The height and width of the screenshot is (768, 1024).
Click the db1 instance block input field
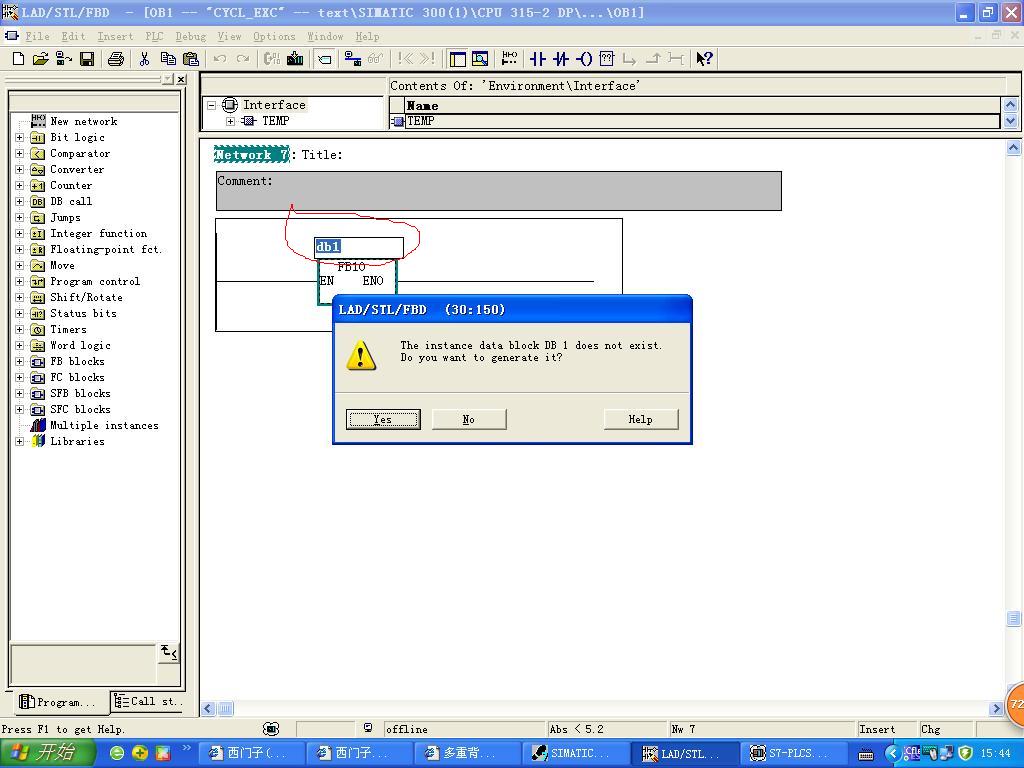point(359,247)
